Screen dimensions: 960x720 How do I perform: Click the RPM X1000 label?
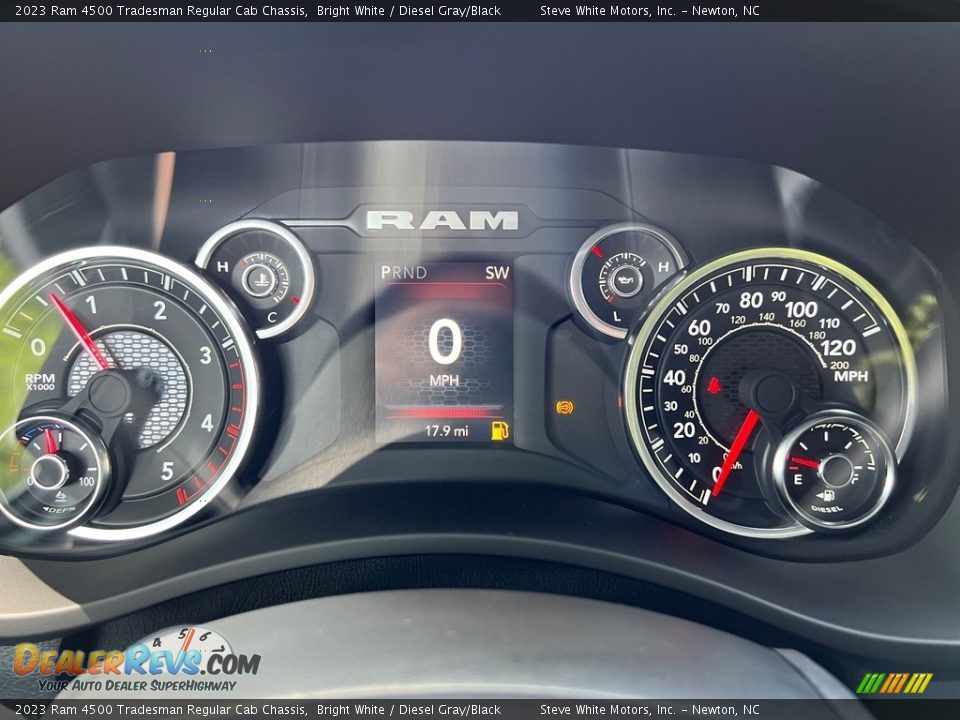40,381
